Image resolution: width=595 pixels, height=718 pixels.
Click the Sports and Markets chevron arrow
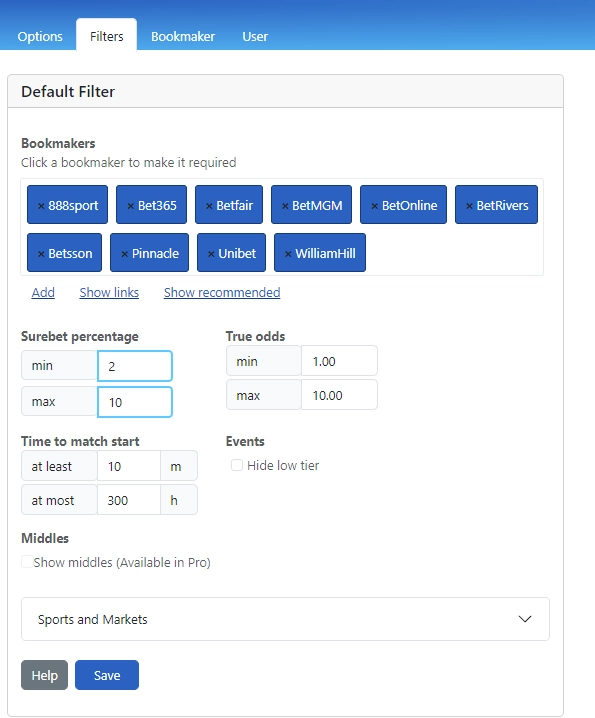pyautogui.click(x=525, y=619)
